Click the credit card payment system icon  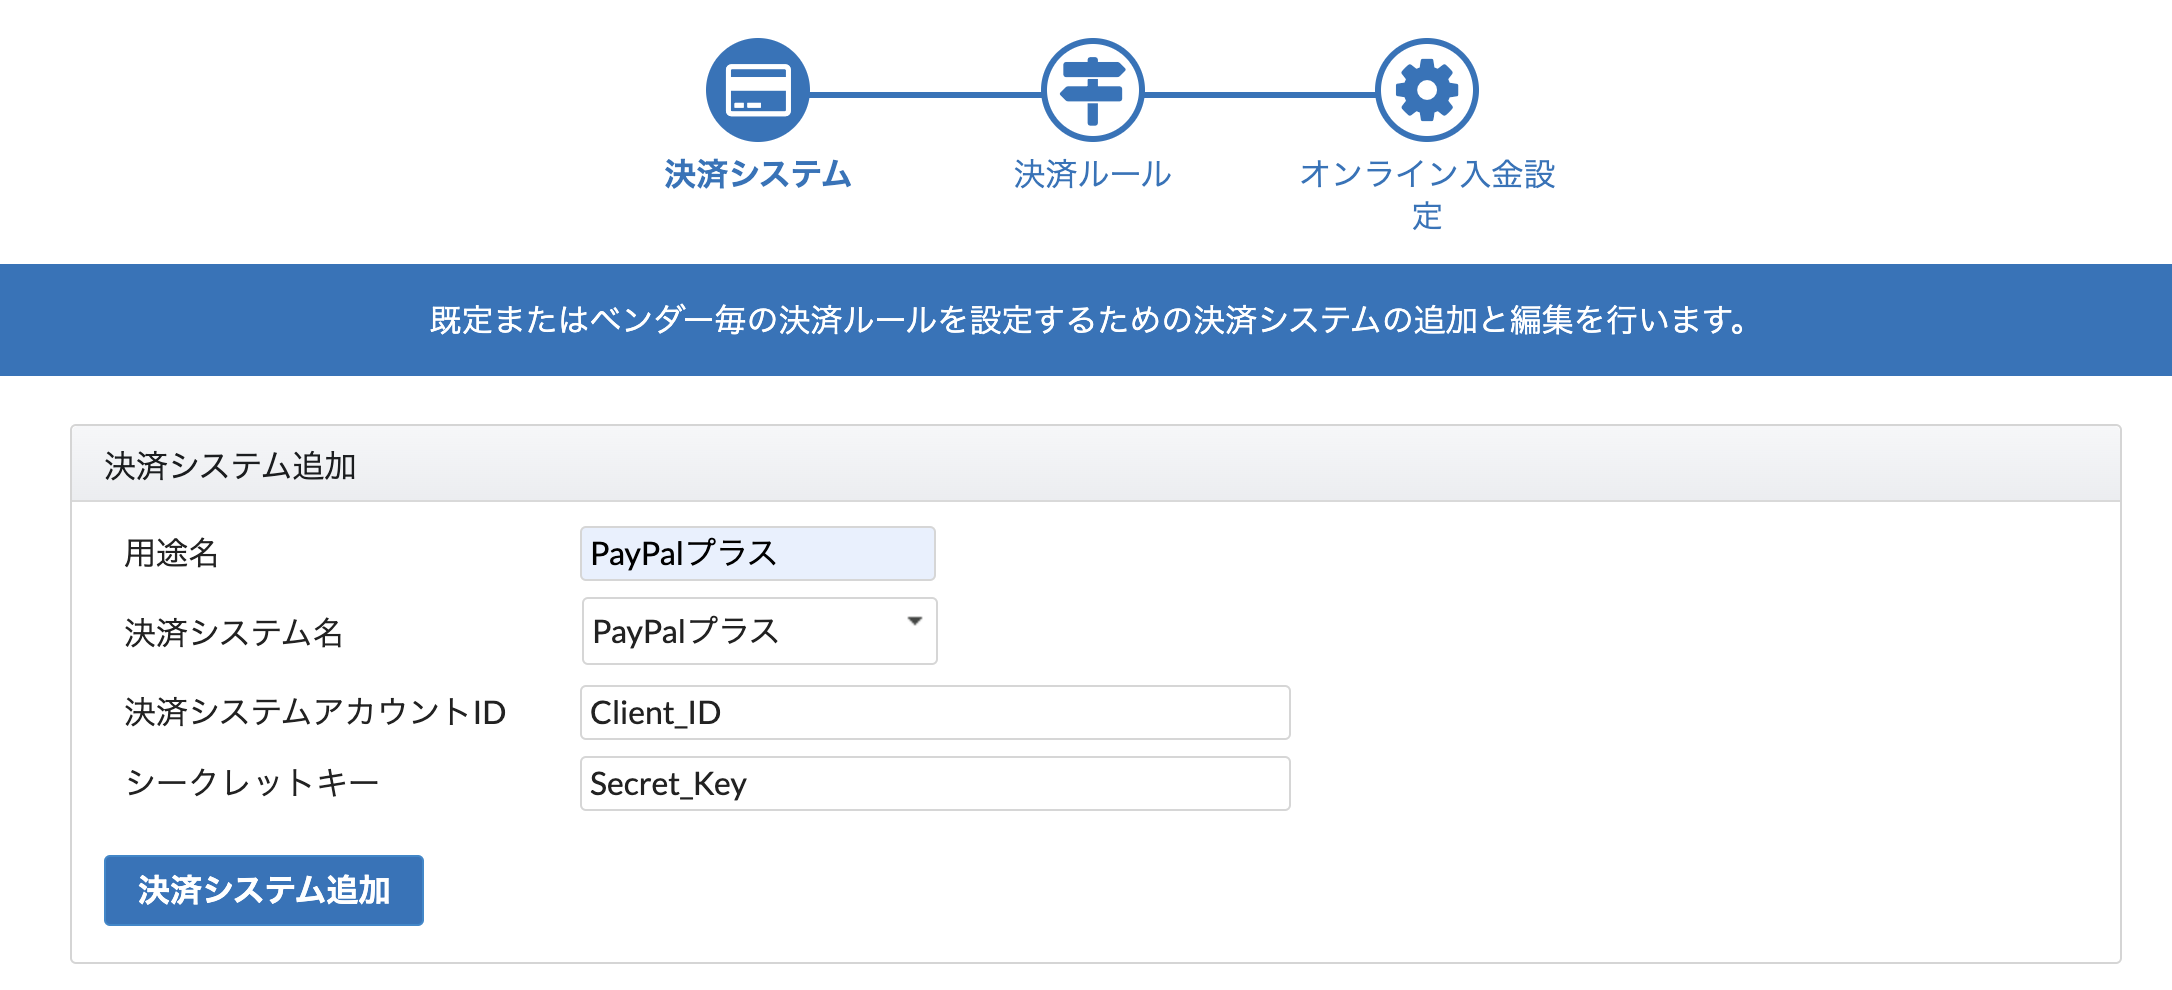[757, 90]
